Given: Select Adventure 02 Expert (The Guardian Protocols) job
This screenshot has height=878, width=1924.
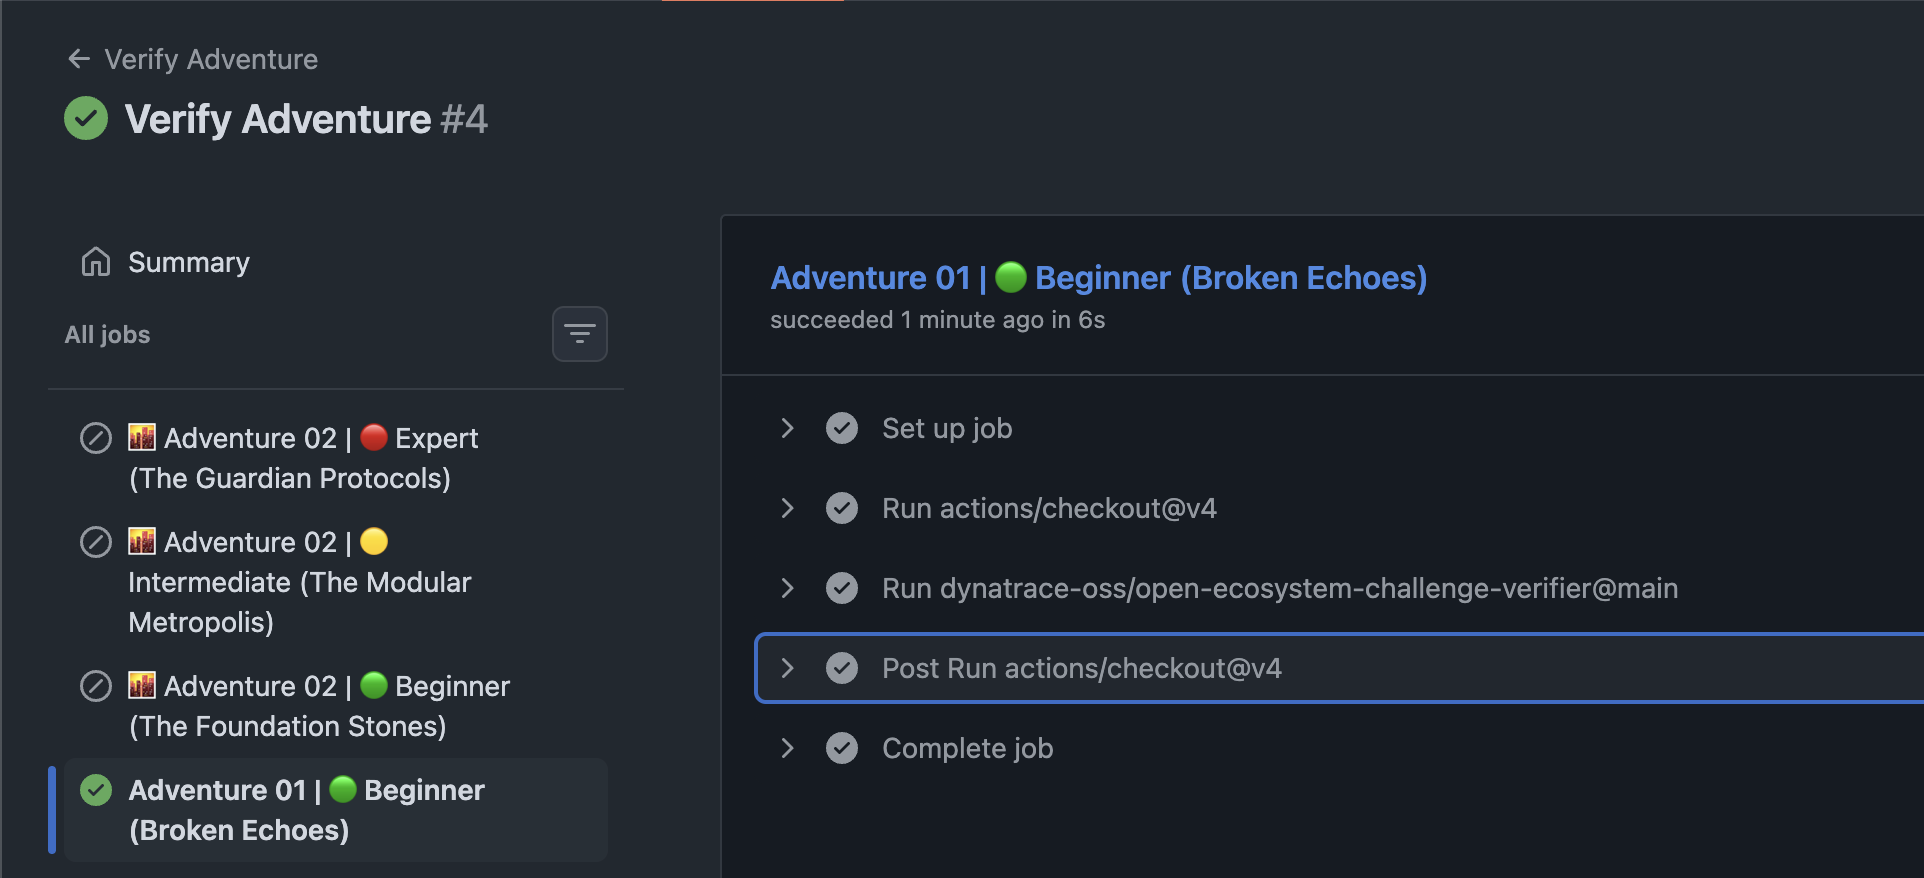Looking at the screenshot, I should tap(336, 458).
